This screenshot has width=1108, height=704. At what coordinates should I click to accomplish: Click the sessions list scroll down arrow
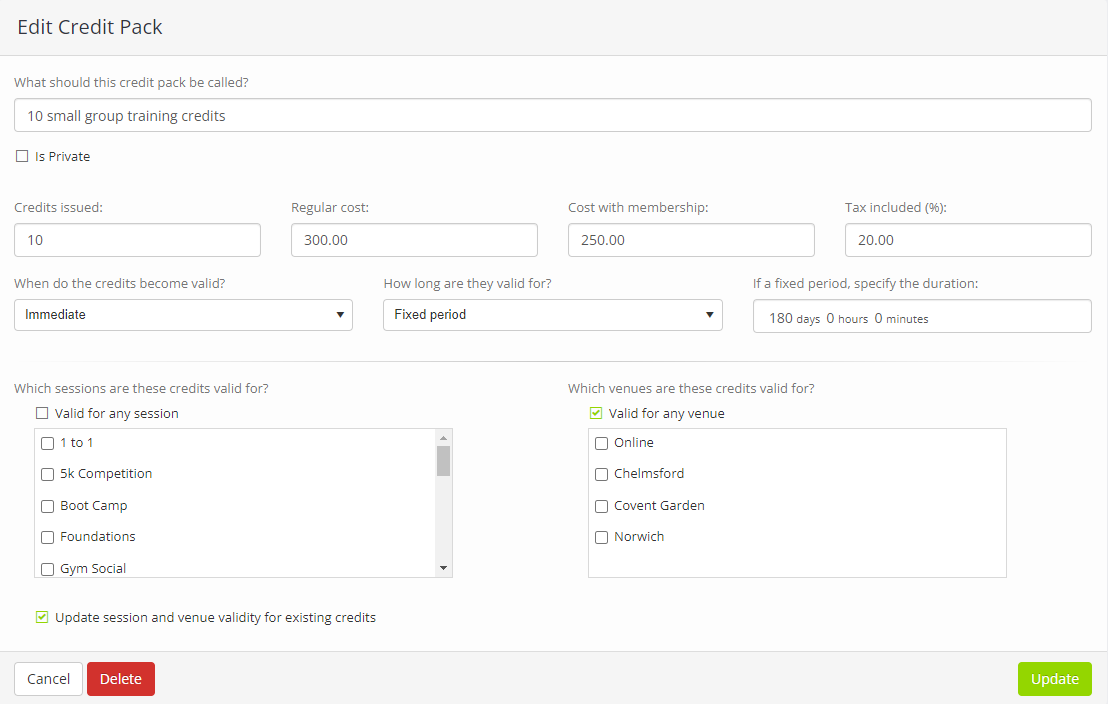tap(443, 568)
